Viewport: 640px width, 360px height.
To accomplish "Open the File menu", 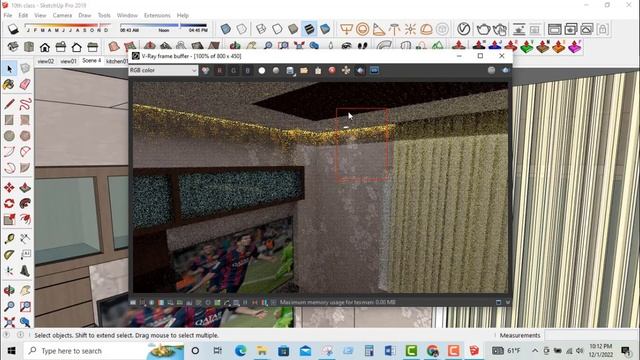I will [8, 15].
